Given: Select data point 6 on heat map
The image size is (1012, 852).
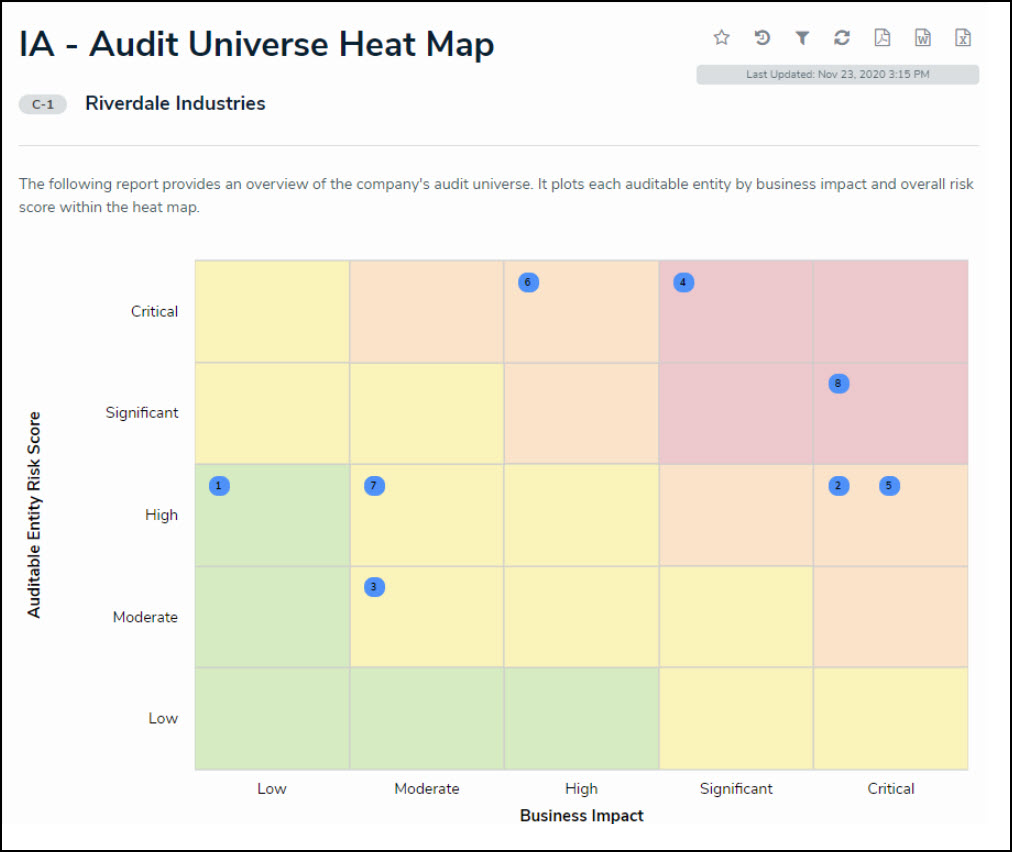Looking at the screenshot, I should pos(528,282).
